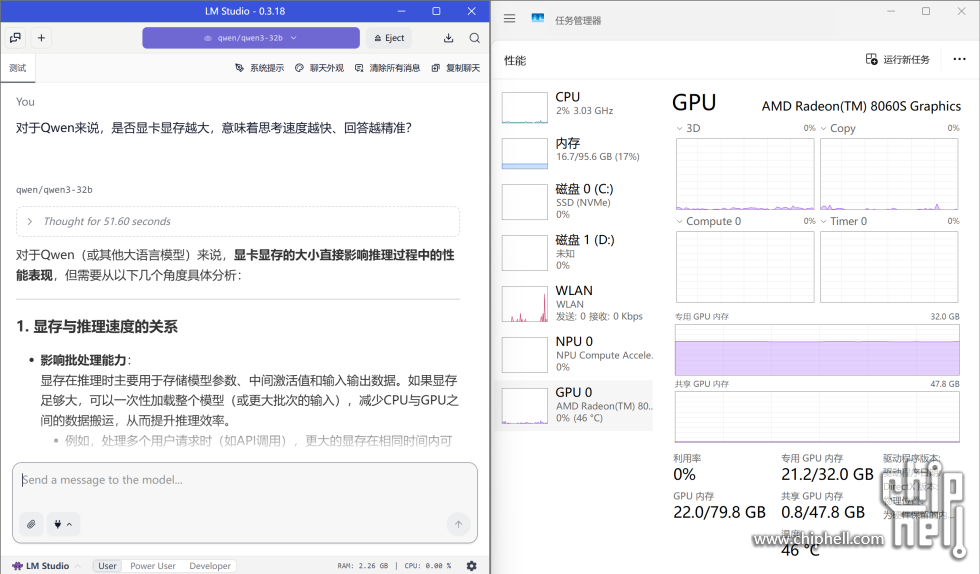Image resolution: width=980 pixels, height=574 pixels.
Task: Switch to Power User mode
Action: click(x=153, y=566)
